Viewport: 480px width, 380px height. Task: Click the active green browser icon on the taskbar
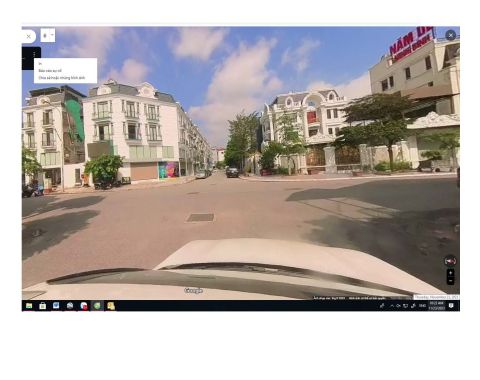pos(97,306)
